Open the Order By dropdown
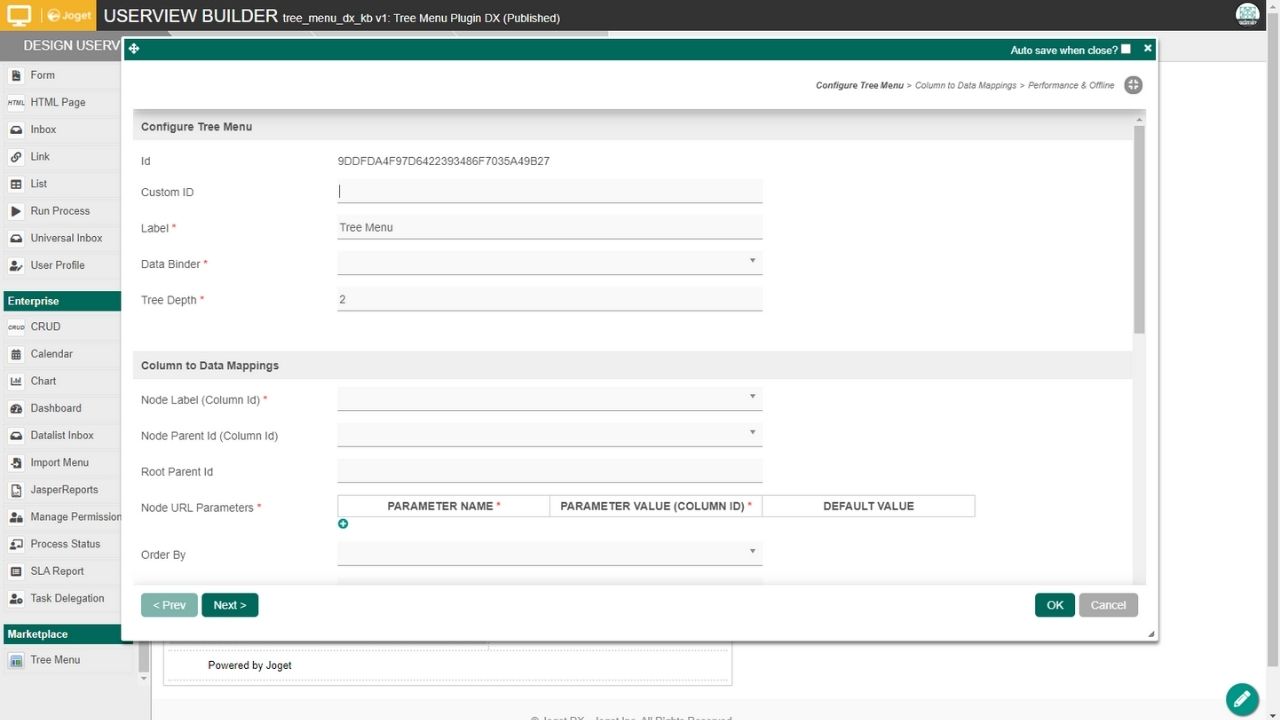The image size is (1280, 720). click(550, 553)
